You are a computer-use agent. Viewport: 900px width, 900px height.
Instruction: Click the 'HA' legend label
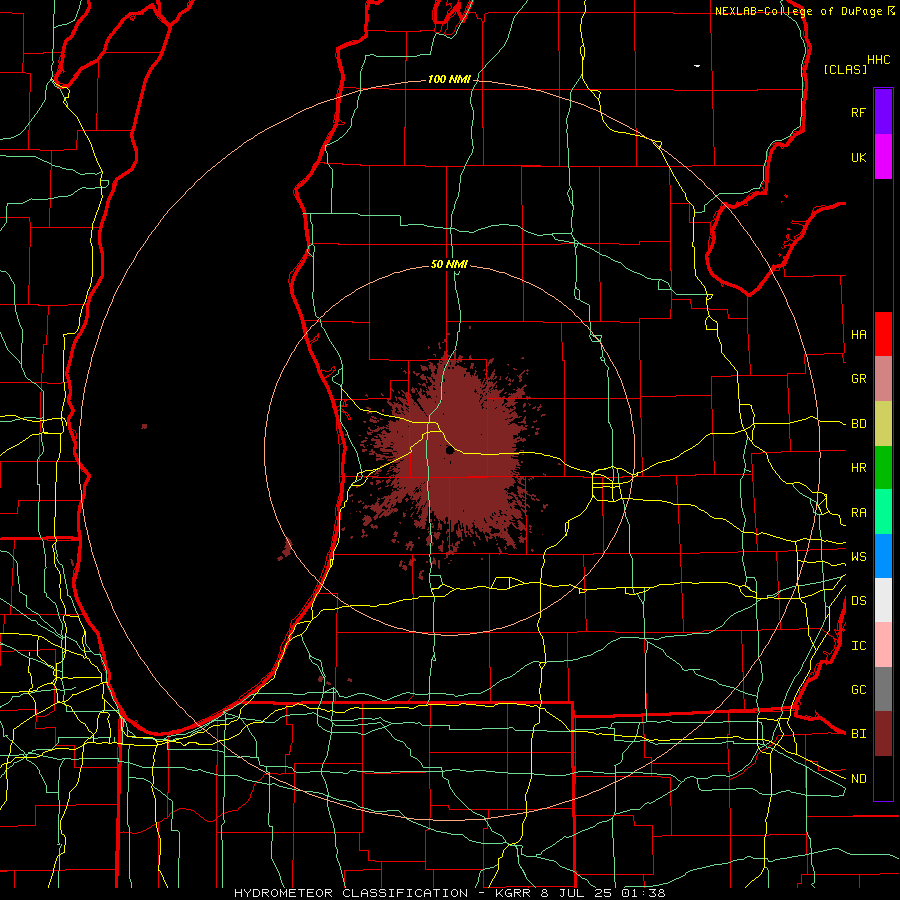[x=858, y=335]
